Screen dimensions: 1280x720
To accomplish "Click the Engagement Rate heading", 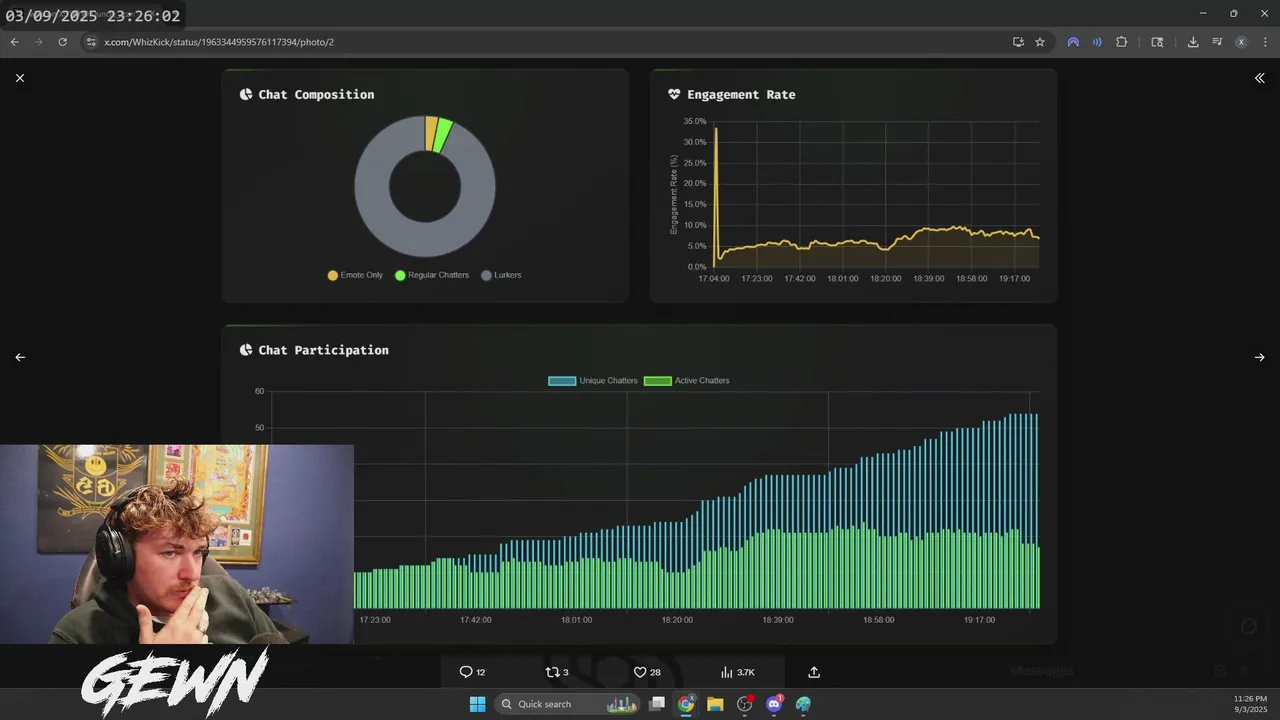I will click(741, 94).
